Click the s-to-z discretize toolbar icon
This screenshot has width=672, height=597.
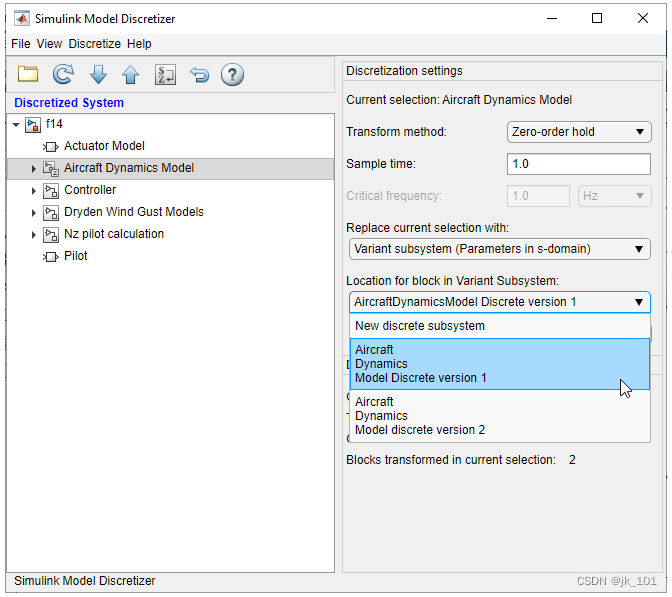(x=165, y=74)
